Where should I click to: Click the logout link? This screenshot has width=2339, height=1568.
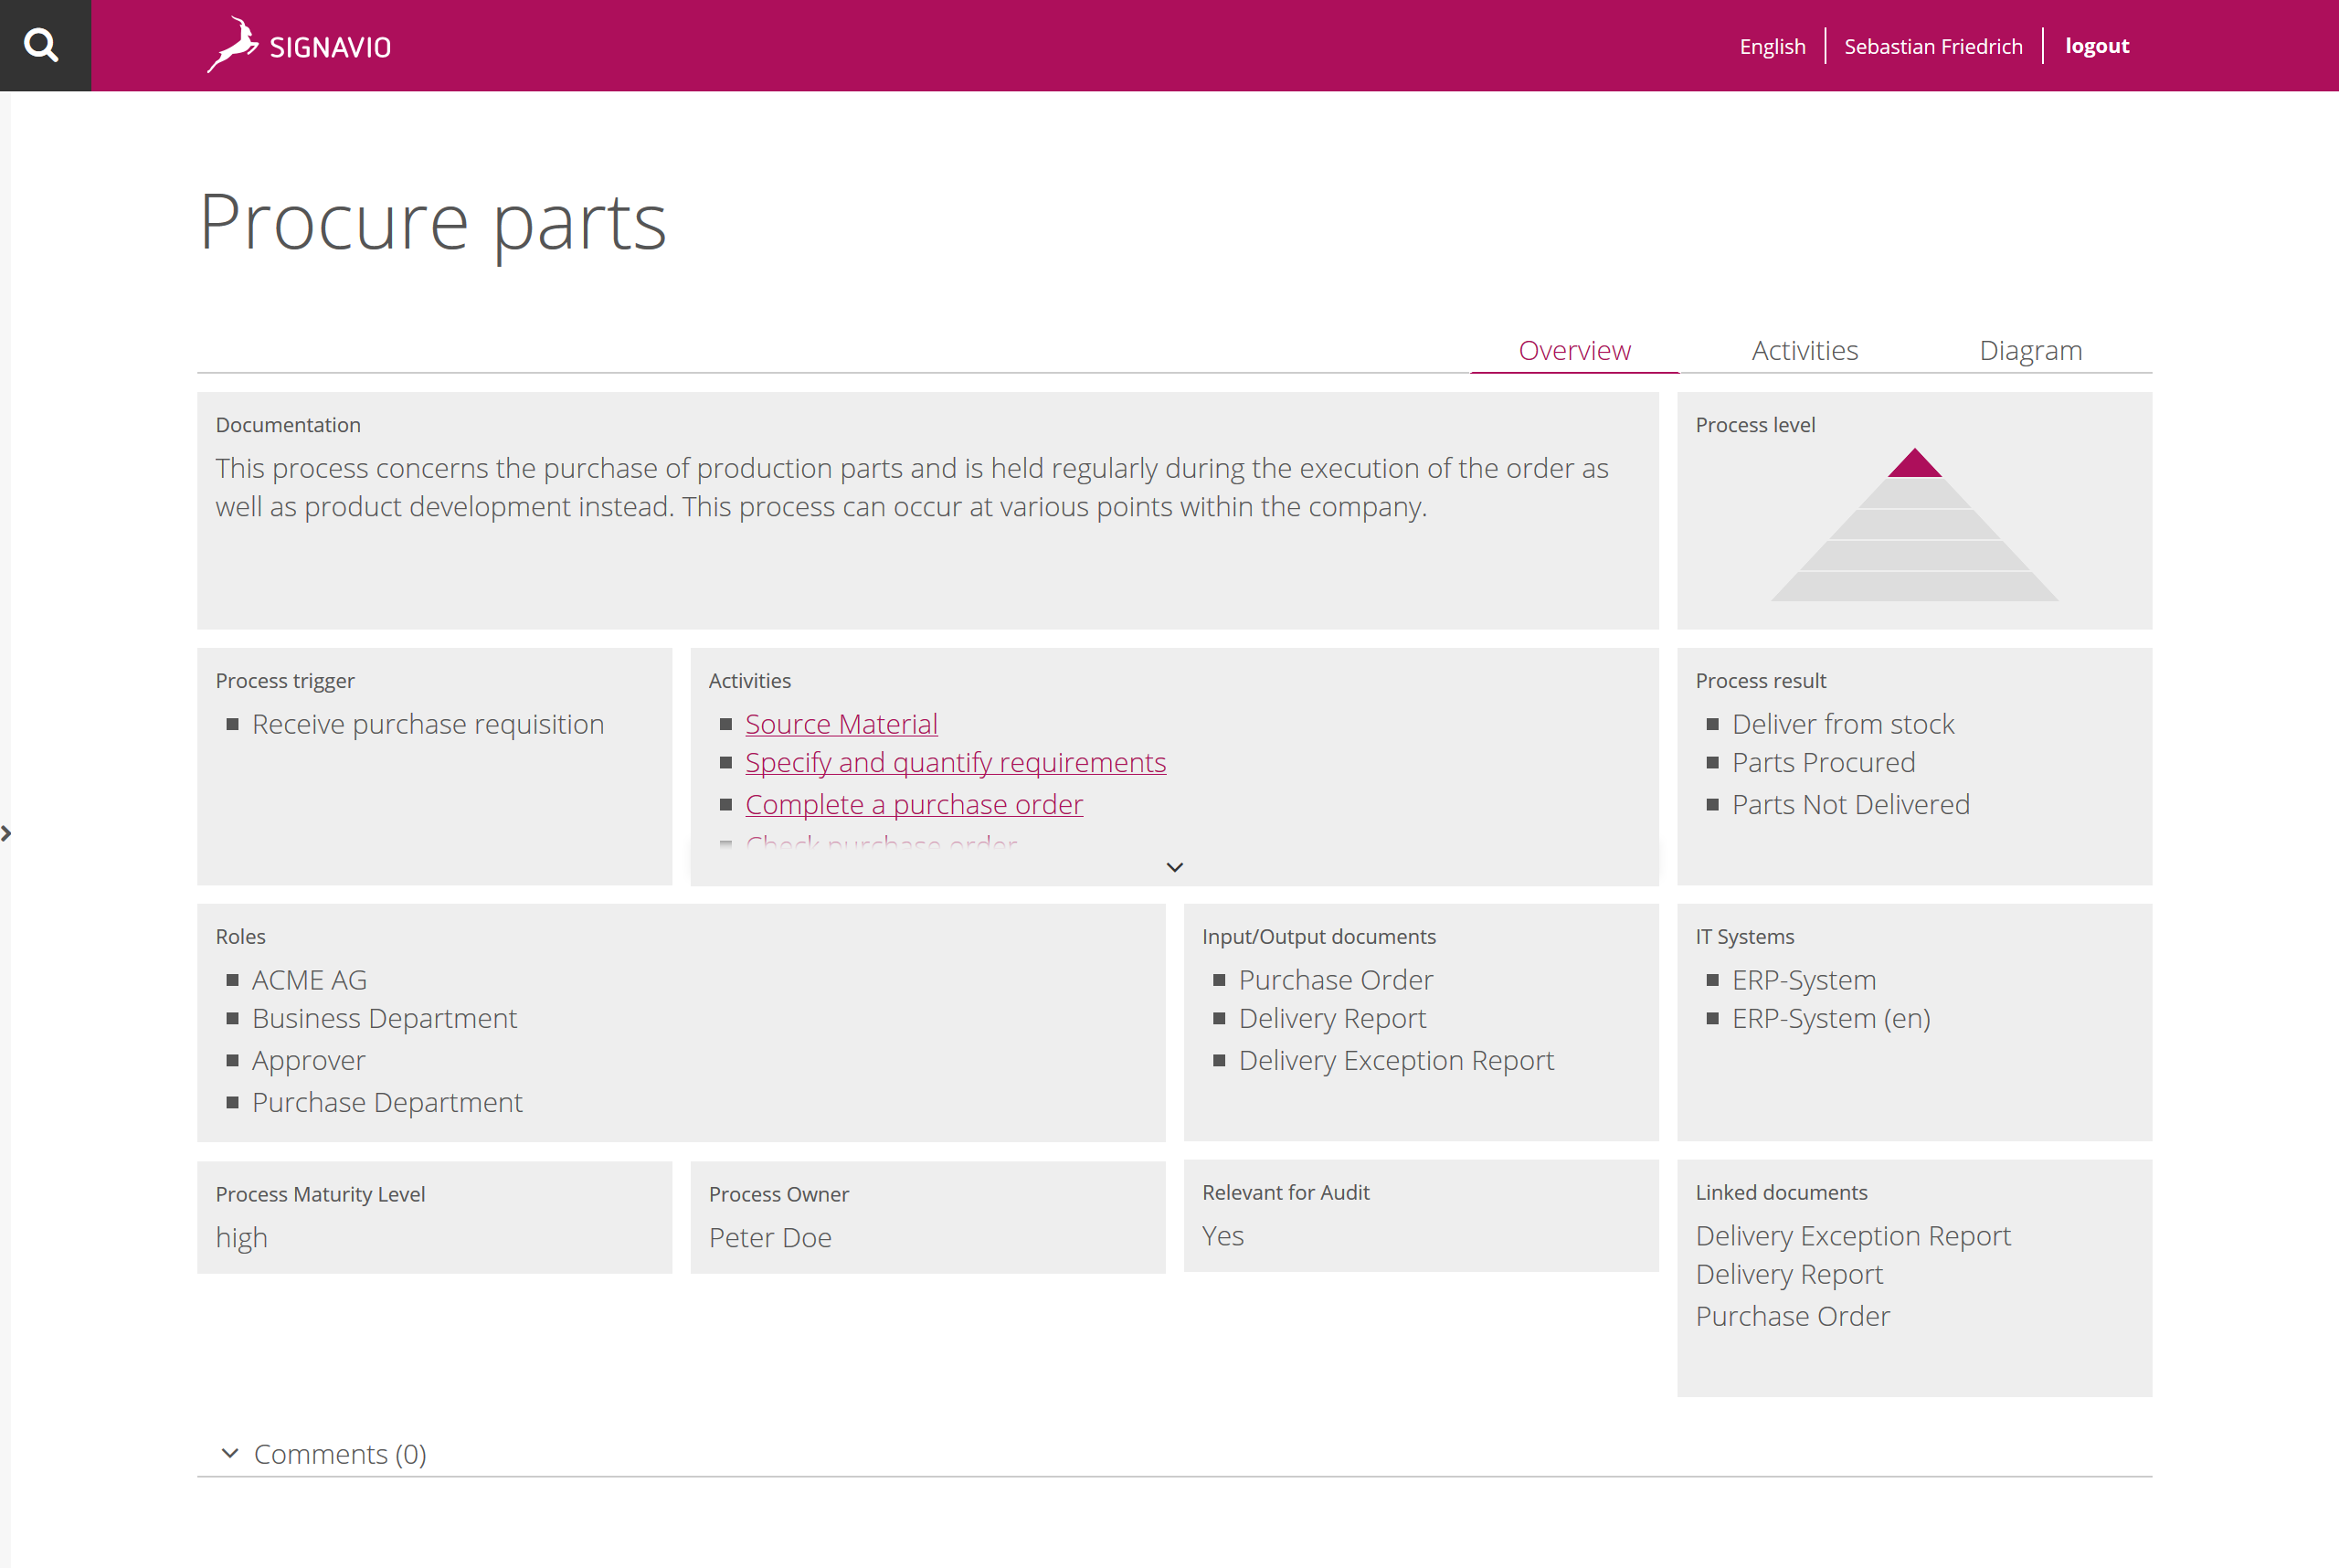[2097, 46]
